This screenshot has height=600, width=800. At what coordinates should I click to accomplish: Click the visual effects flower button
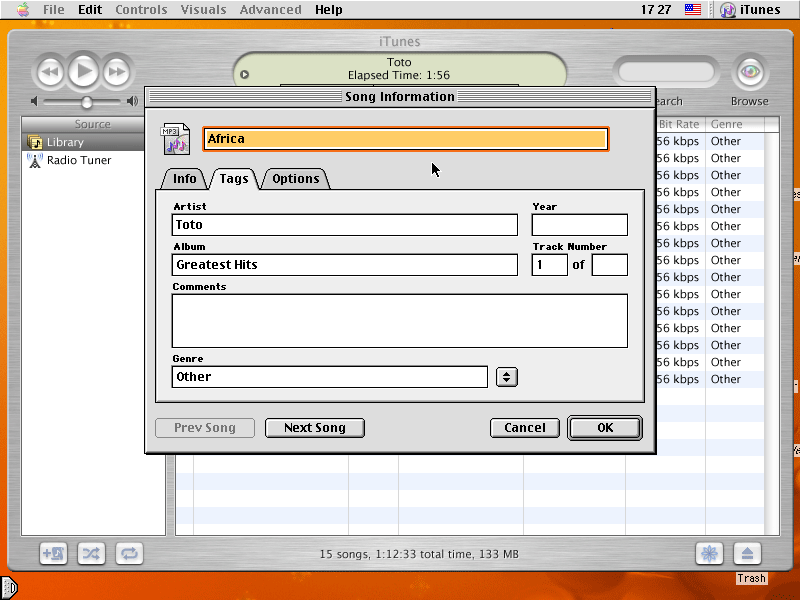[x=709, y=554]
